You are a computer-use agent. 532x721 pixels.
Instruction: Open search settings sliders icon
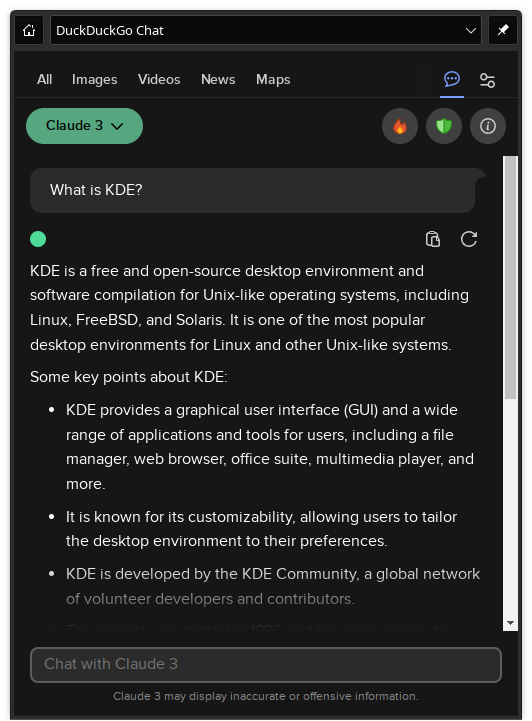click(487, 80)
